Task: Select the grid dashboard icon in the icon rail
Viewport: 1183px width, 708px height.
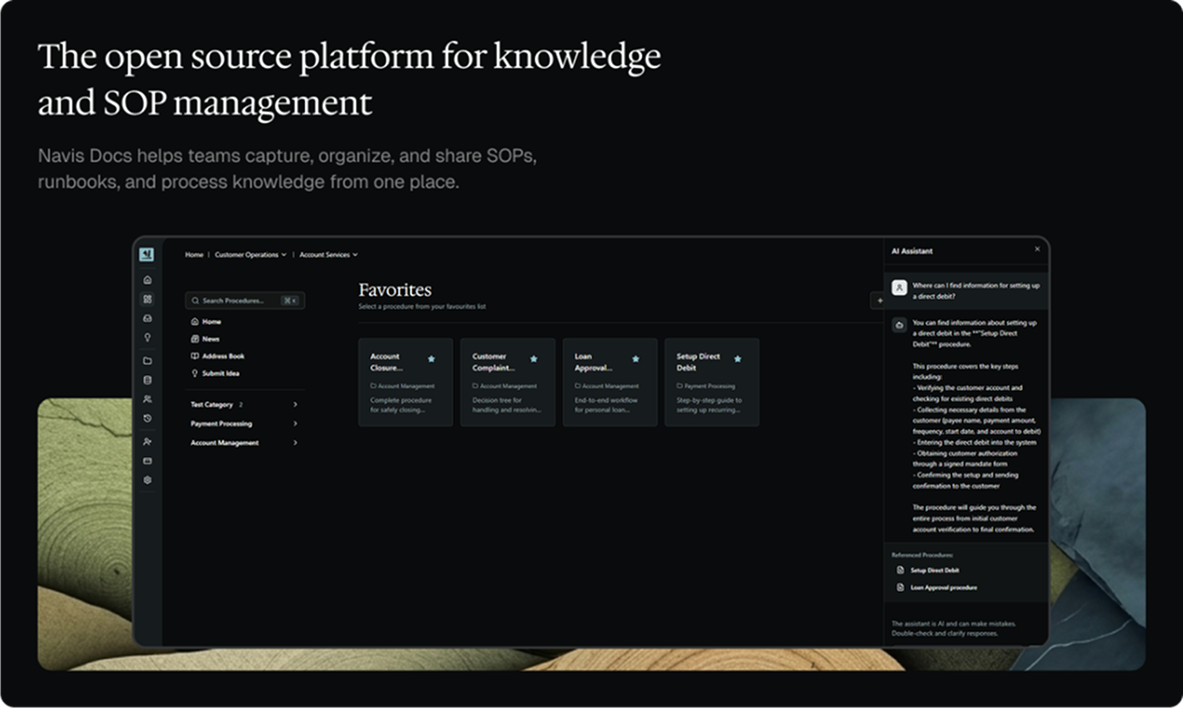Action: click(x=147, y=299)
